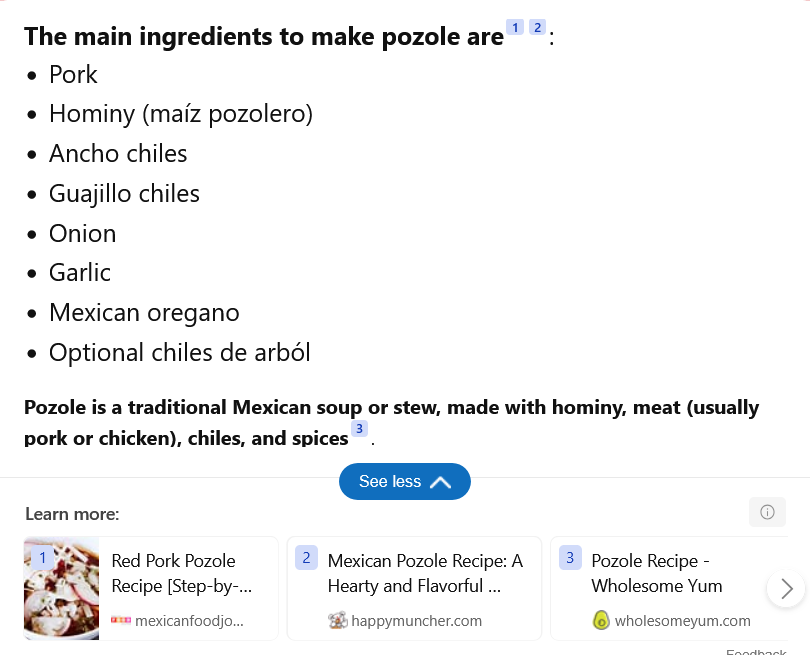Image resolution: width=810 pixels, height=655 pixels.
Task: Click the Feedback link at bottom
Action: coord(756,652)
